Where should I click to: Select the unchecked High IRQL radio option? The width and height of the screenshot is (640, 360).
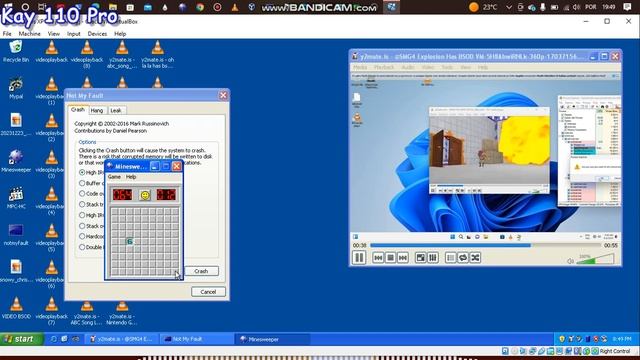point(82,215)
